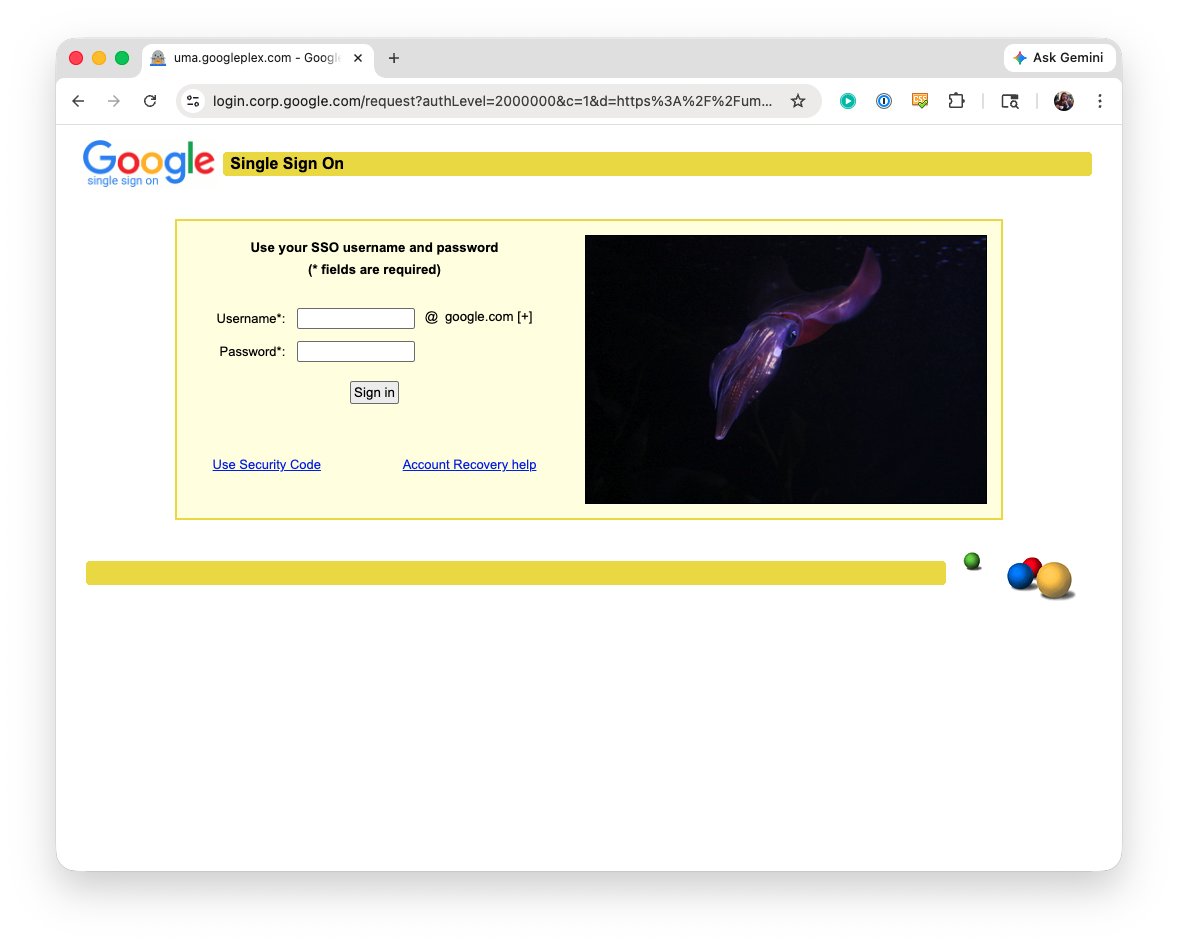The height and width of the screenshot is (945, 1178).
Task: Select the uma.googleplex.com tab
Action: point(258,58)
